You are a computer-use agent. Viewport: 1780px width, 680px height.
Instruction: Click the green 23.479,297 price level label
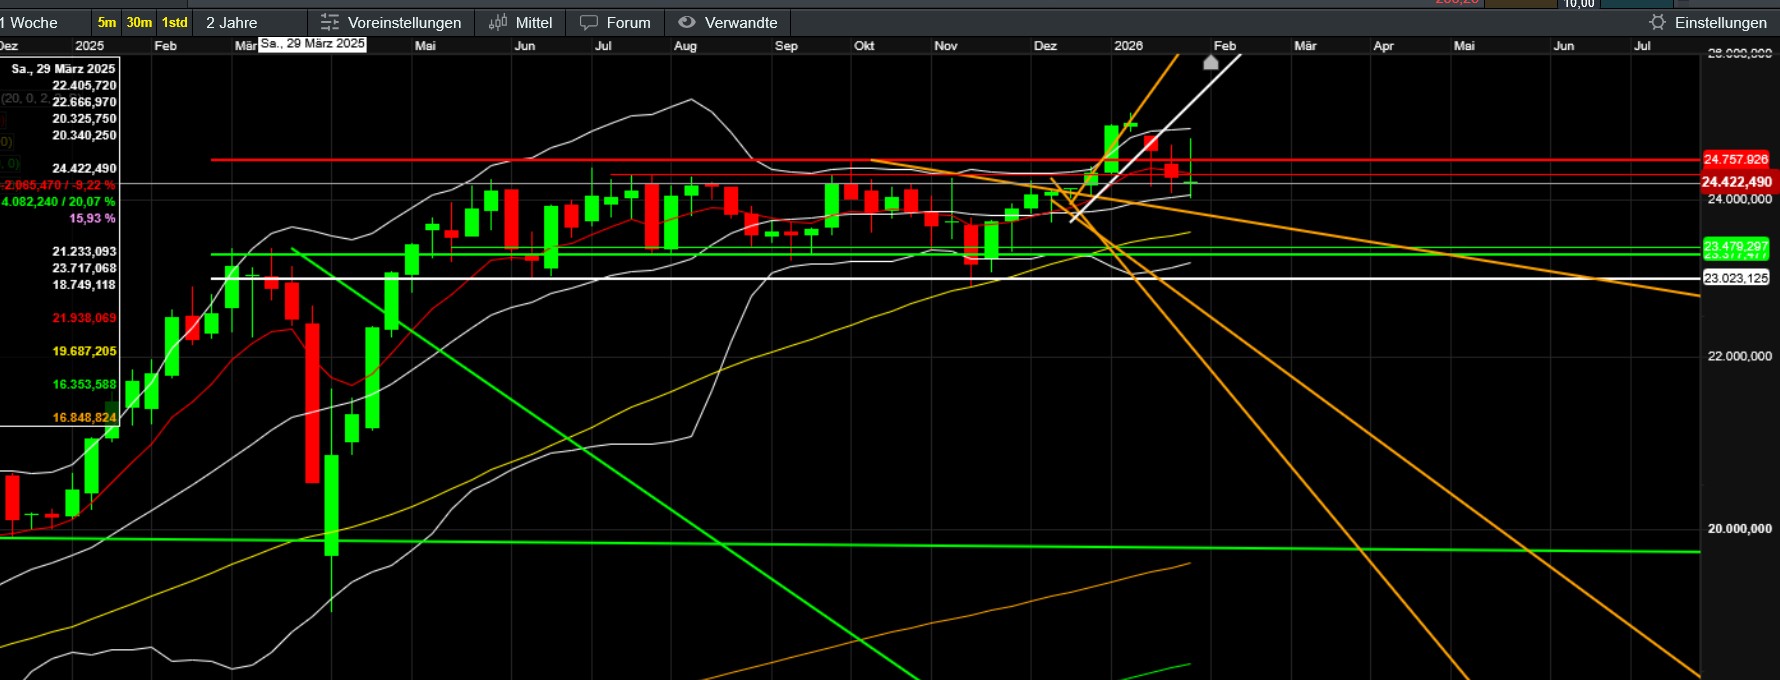click(x=1735, y=246)
